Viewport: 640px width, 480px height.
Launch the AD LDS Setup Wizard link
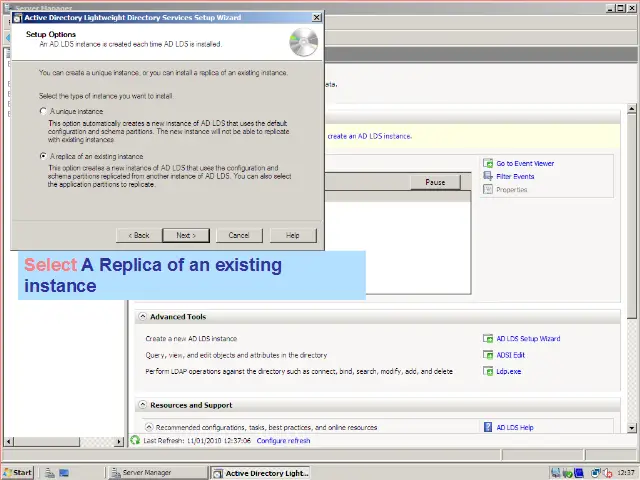coord(528,339)
